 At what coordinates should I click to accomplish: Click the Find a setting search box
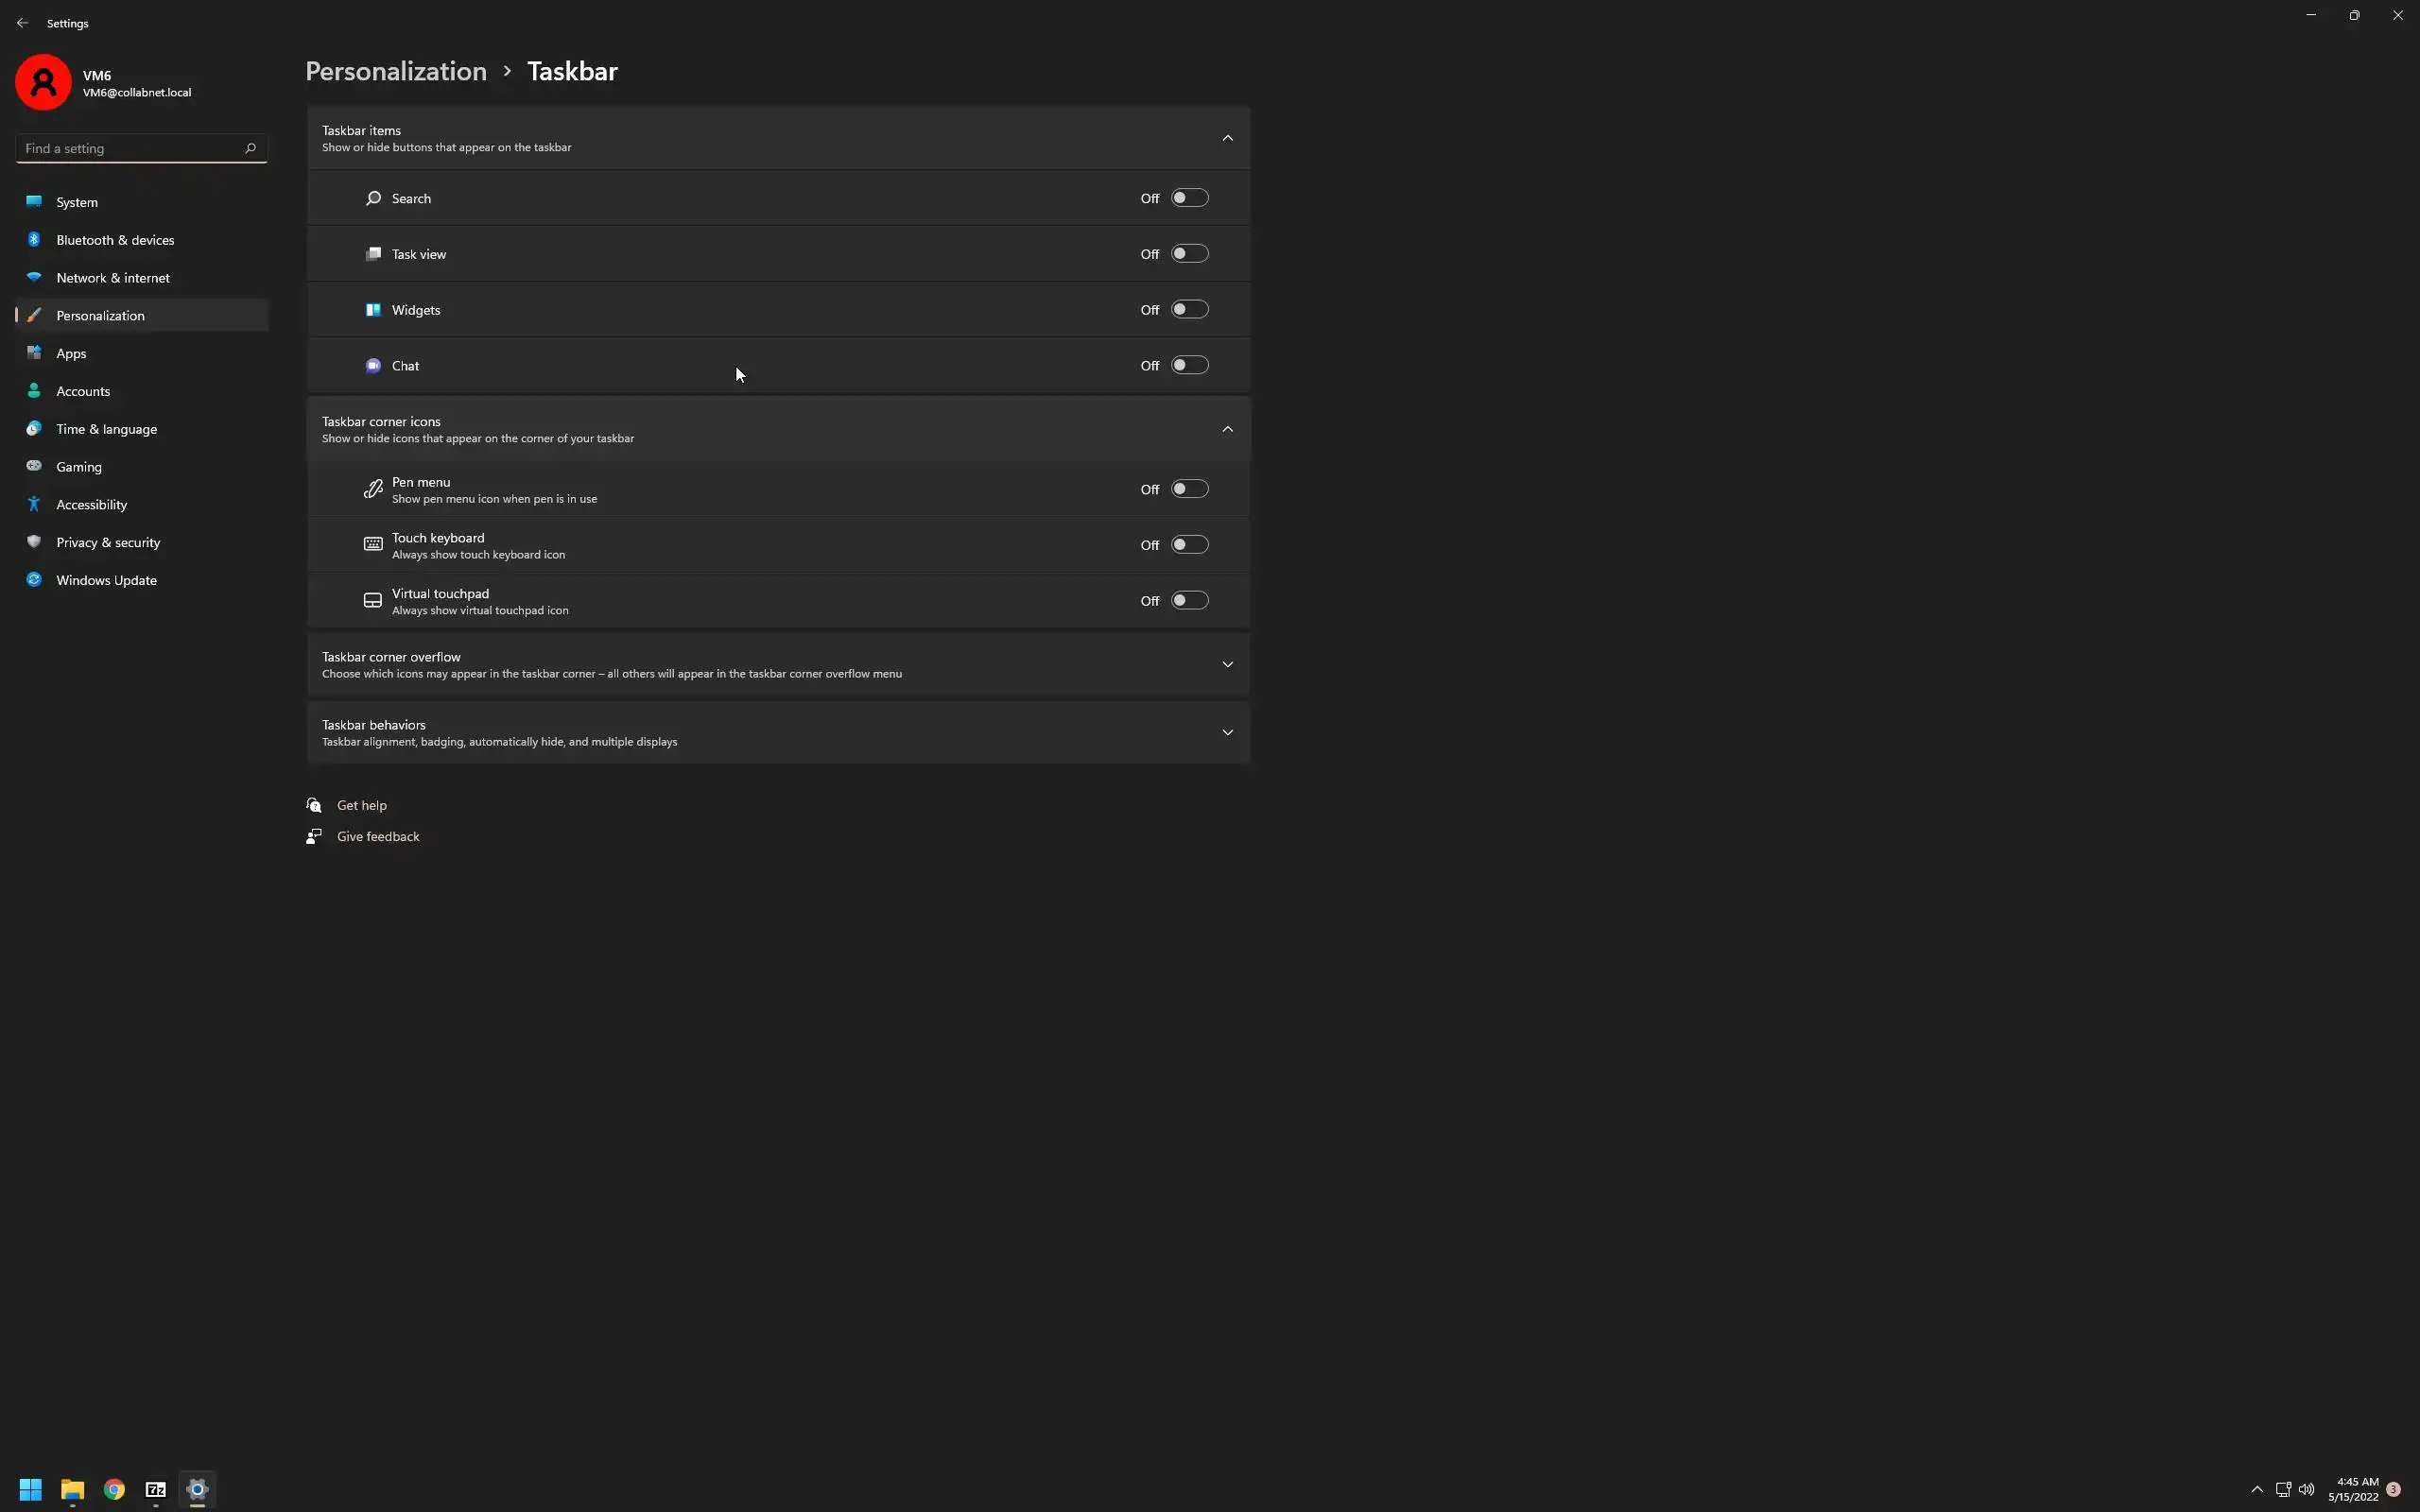130,148
